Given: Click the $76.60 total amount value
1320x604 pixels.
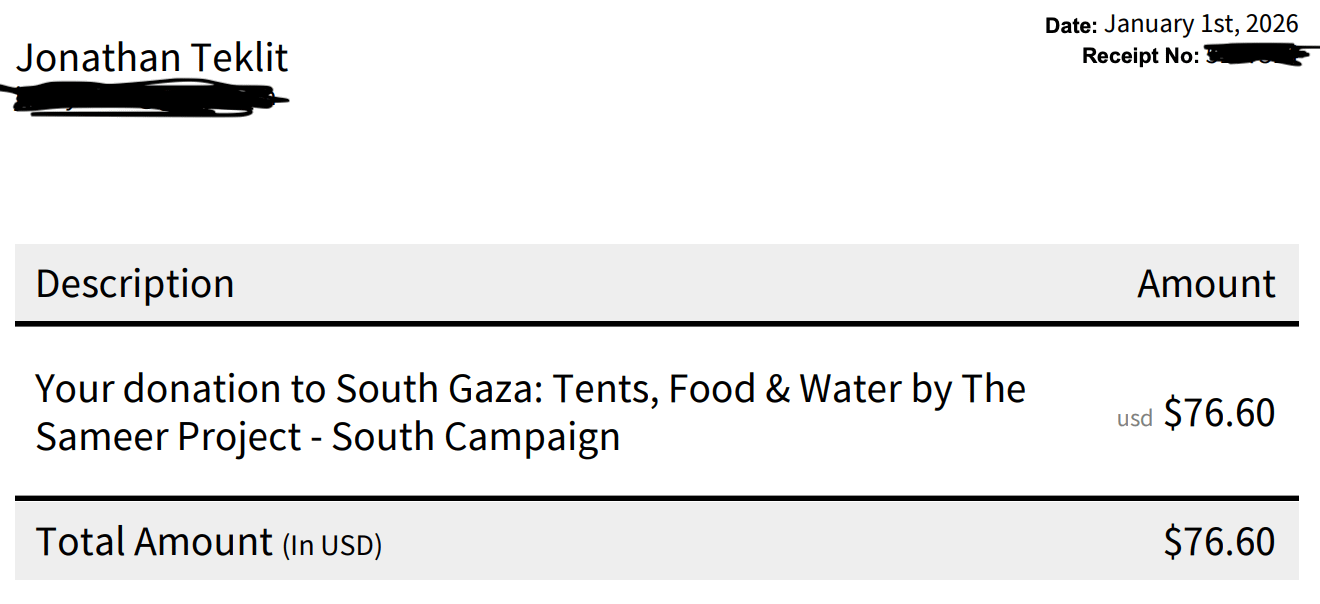Looking at the screenshot, I should point(1220,542).
